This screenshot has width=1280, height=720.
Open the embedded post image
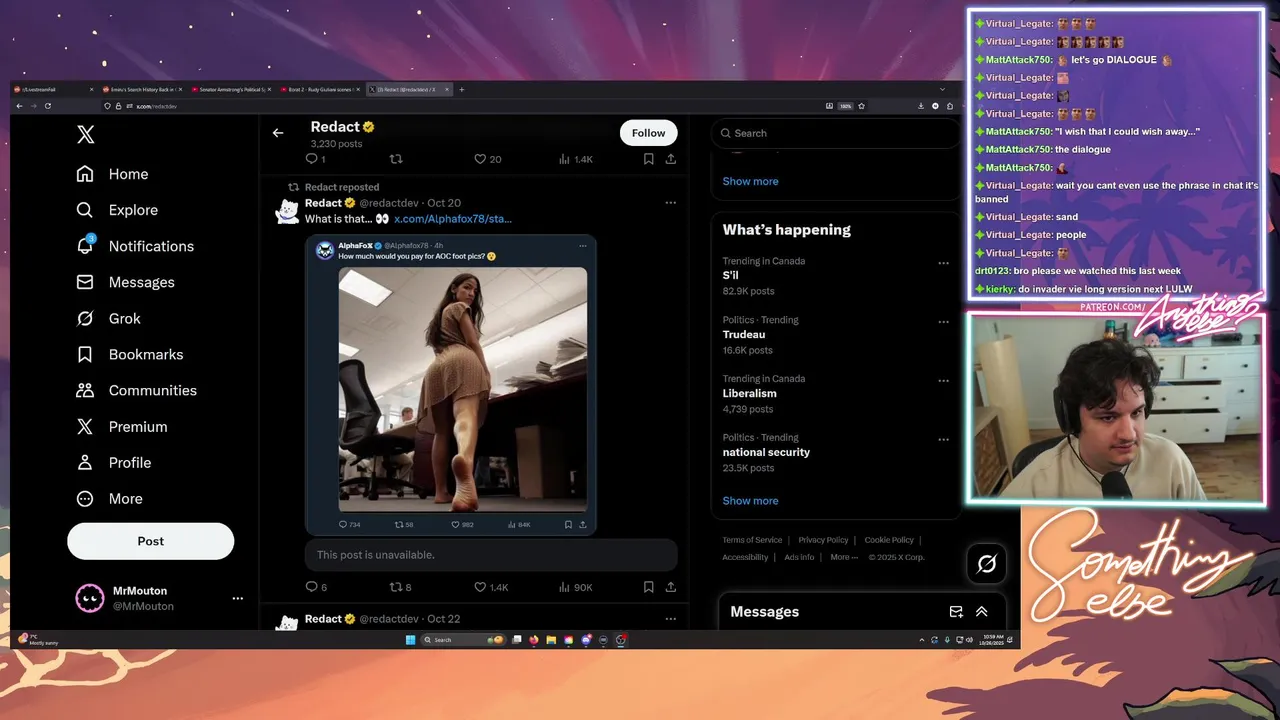click(463, 389)
